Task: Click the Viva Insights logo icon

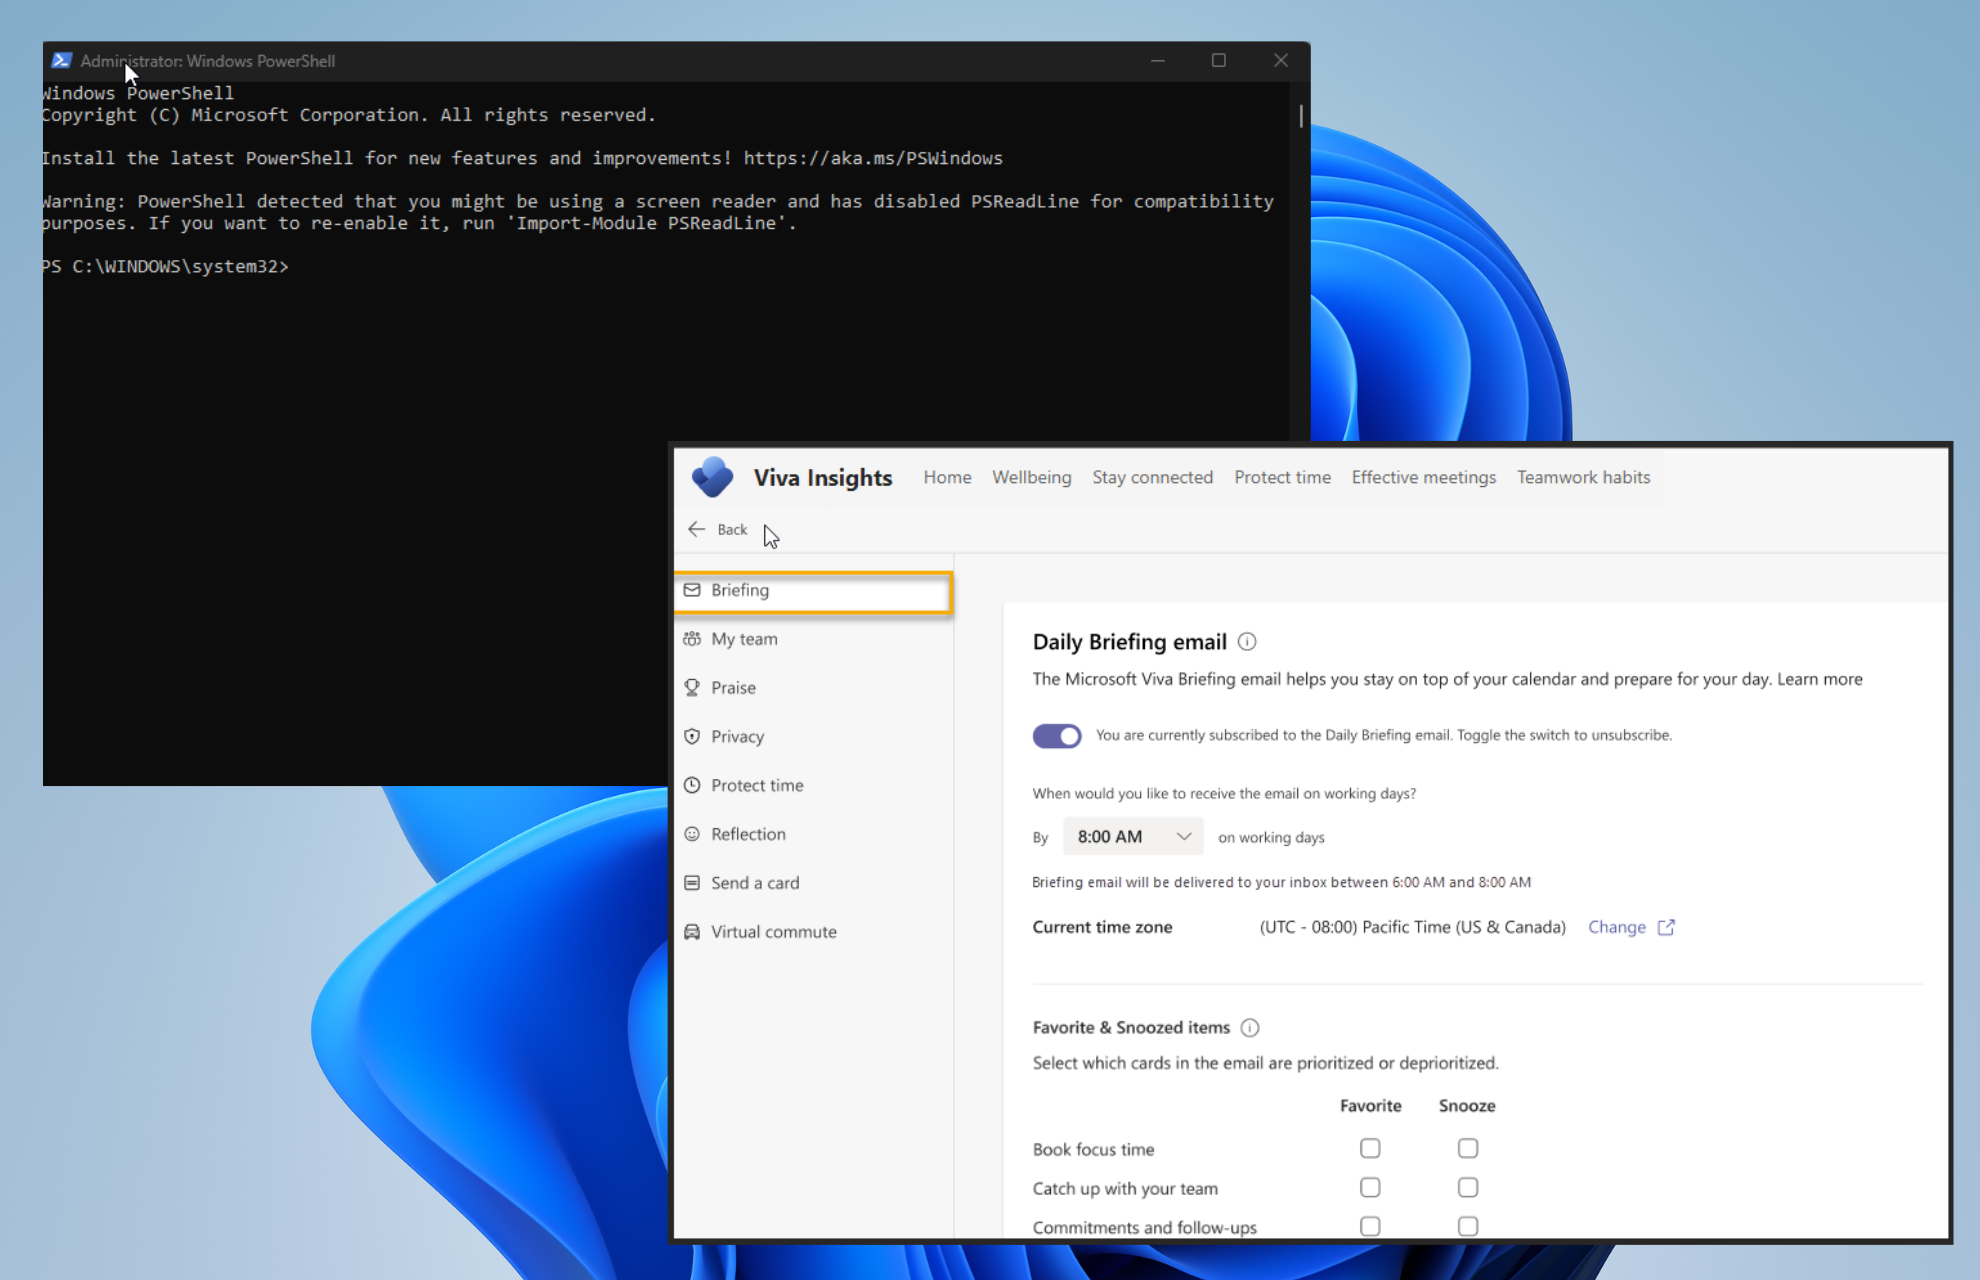Action: coord(712,477)
